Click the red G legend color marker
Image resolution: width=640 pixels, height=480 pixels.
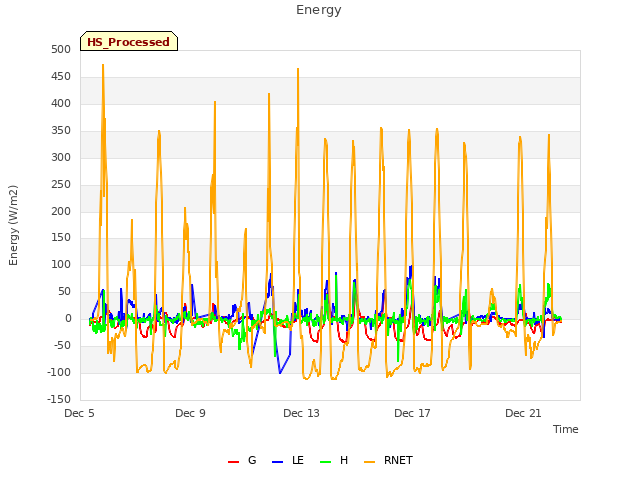click(233, 462)
